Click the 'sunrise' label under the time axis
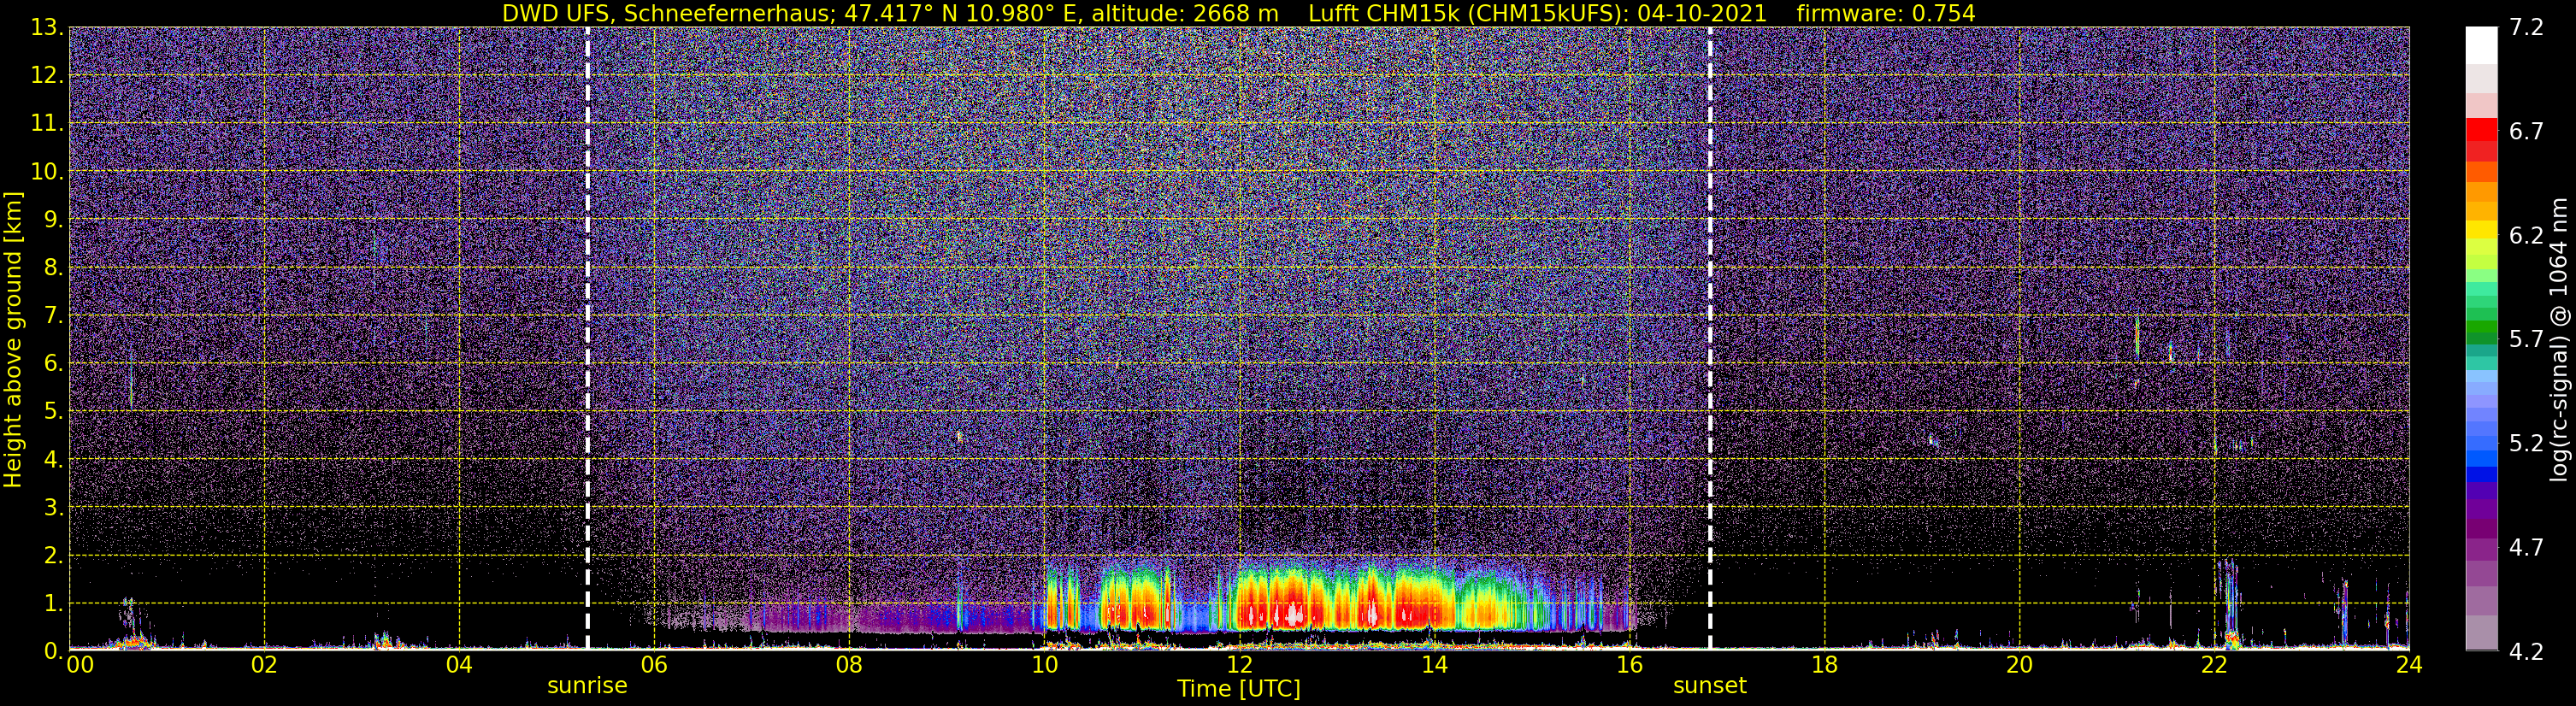2576x706 pixels. [x=587, y=686]
